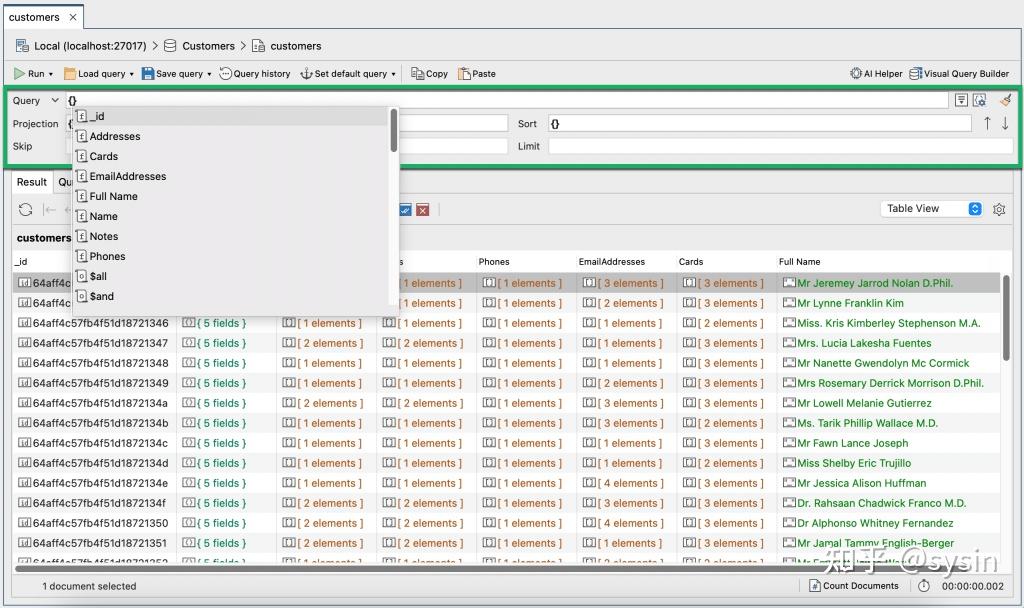Click the sort ascending up arrow
This screenshot has width=1024, height=608.
[x=987, y=123]
